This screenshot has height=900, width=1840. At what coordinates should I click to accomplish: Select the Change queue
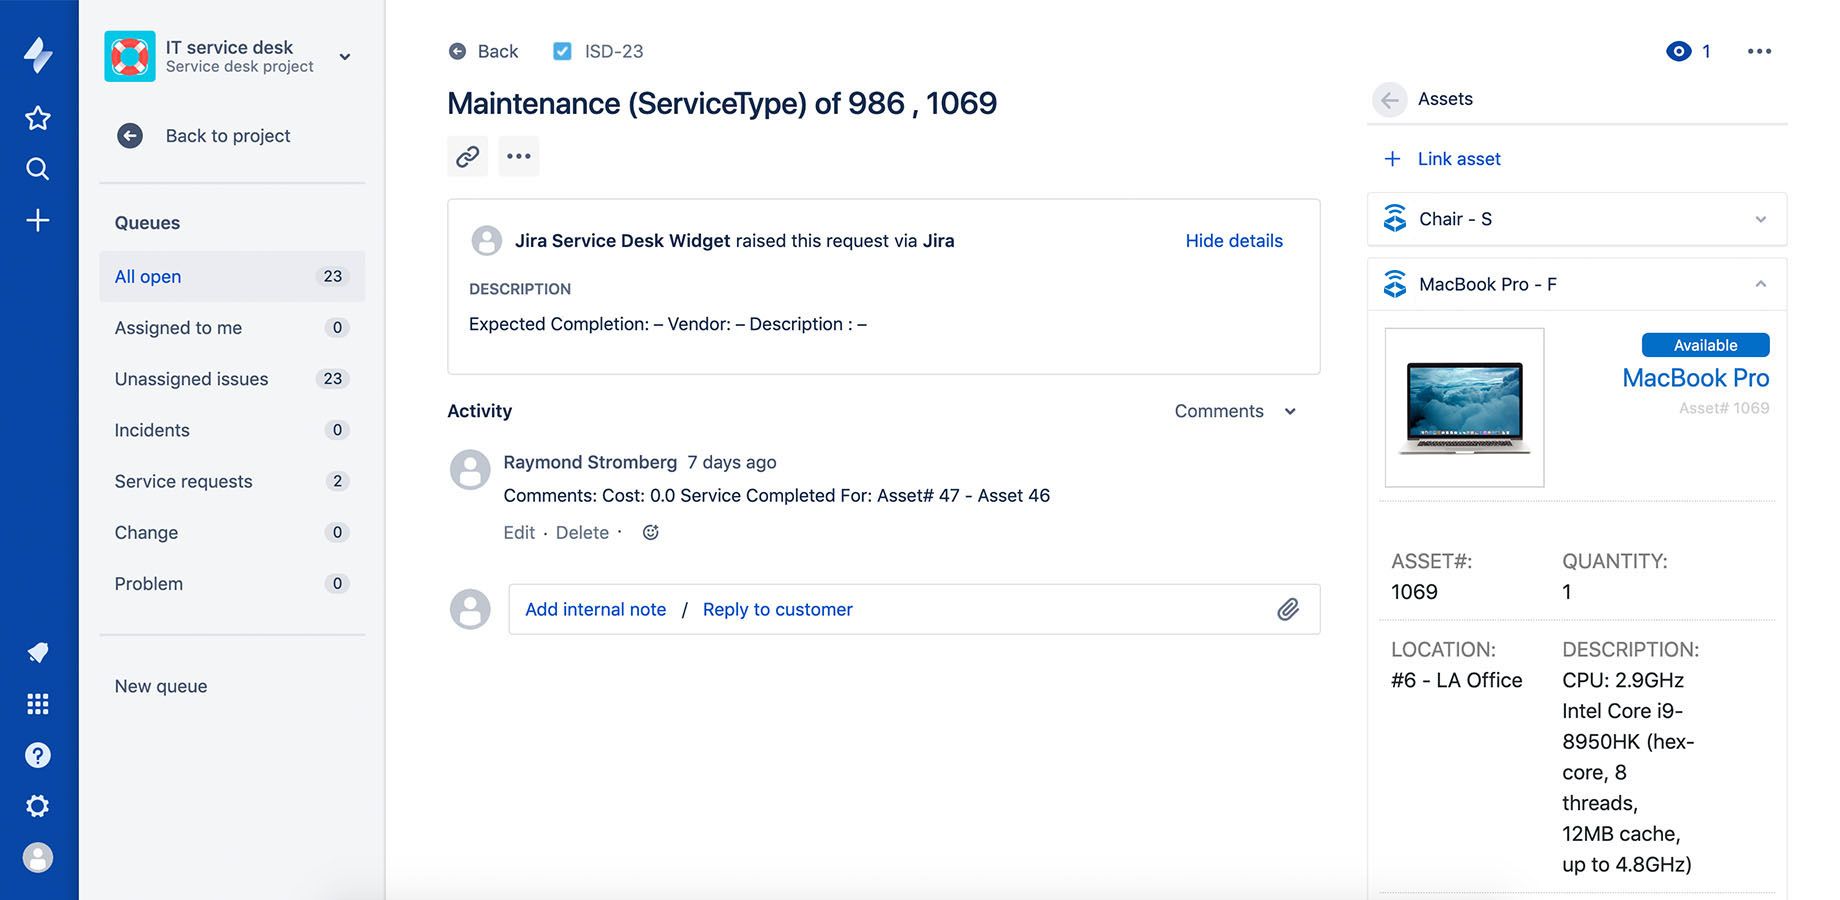(x=232, y=532)
